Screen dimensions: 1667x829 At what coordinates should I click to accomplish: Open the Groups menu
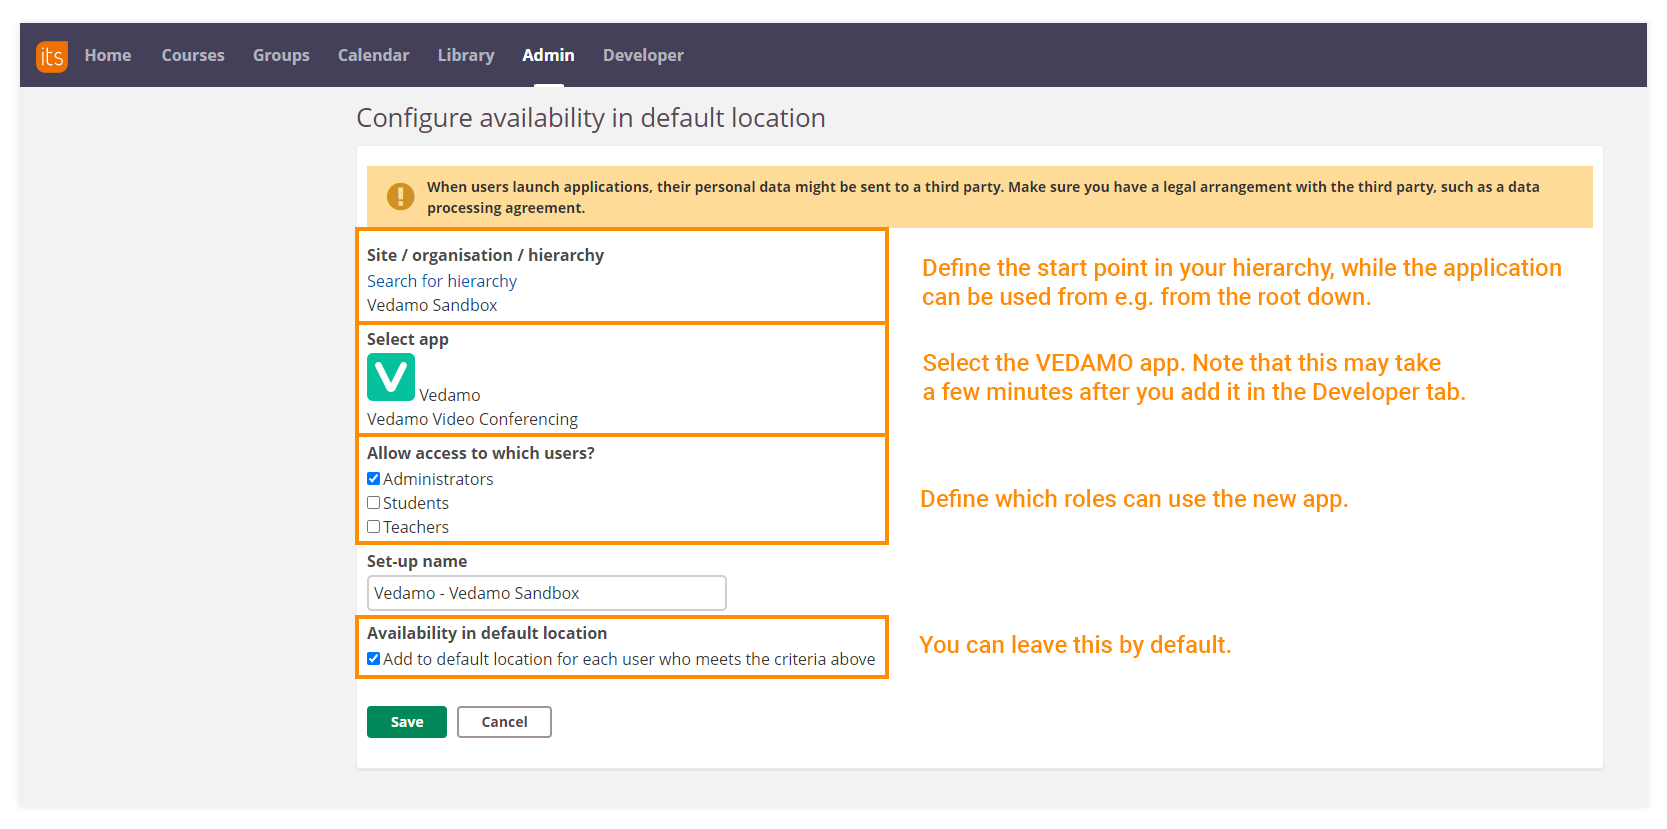[281, 55]
